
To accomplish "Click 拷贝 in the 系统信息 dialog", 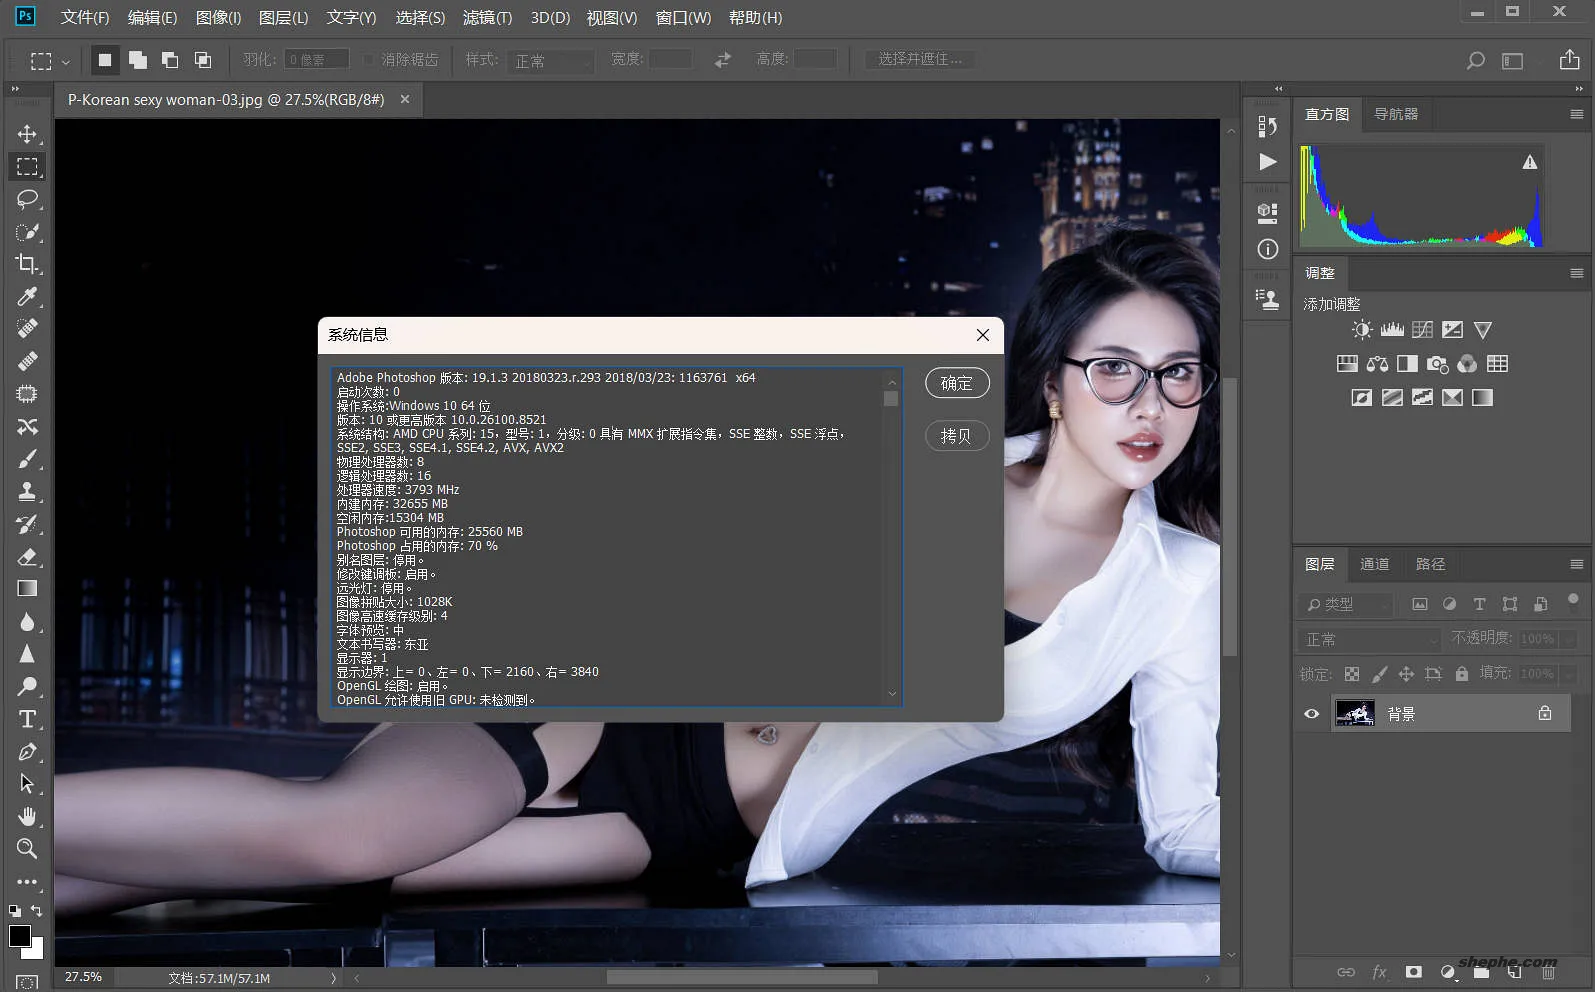I will 957,436.
